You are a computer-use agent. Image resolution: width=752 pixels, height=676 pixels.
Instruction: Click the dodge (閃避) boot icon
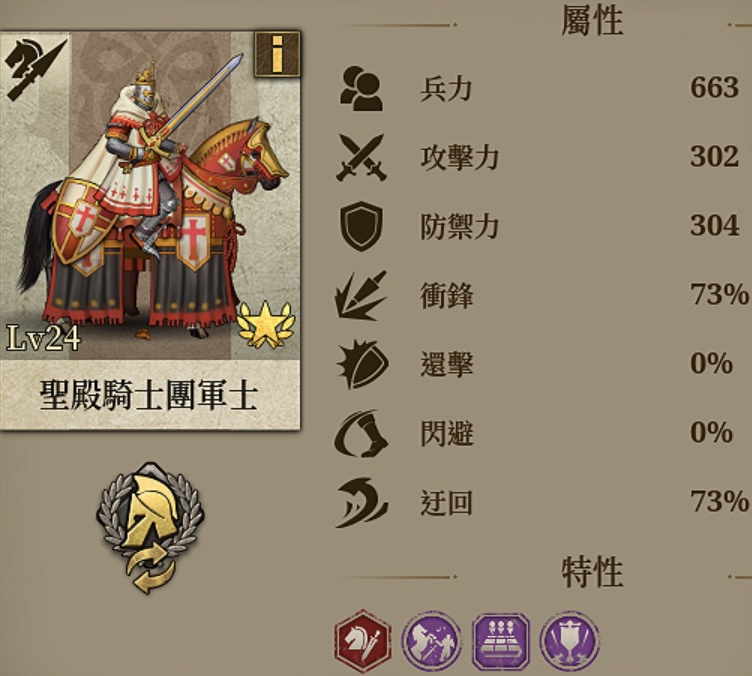[361, 433]
